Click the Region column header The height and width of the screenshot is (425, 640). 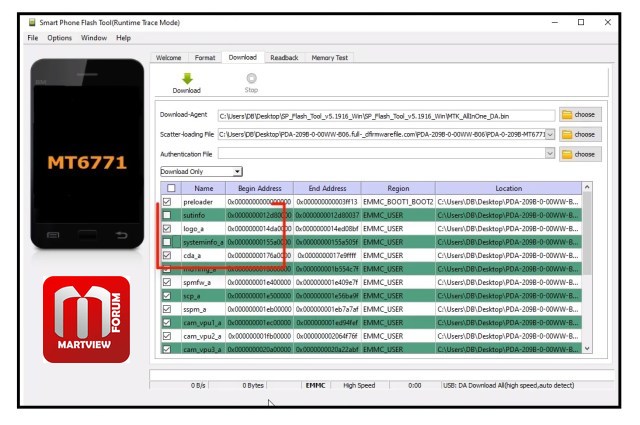click(398, 188)
